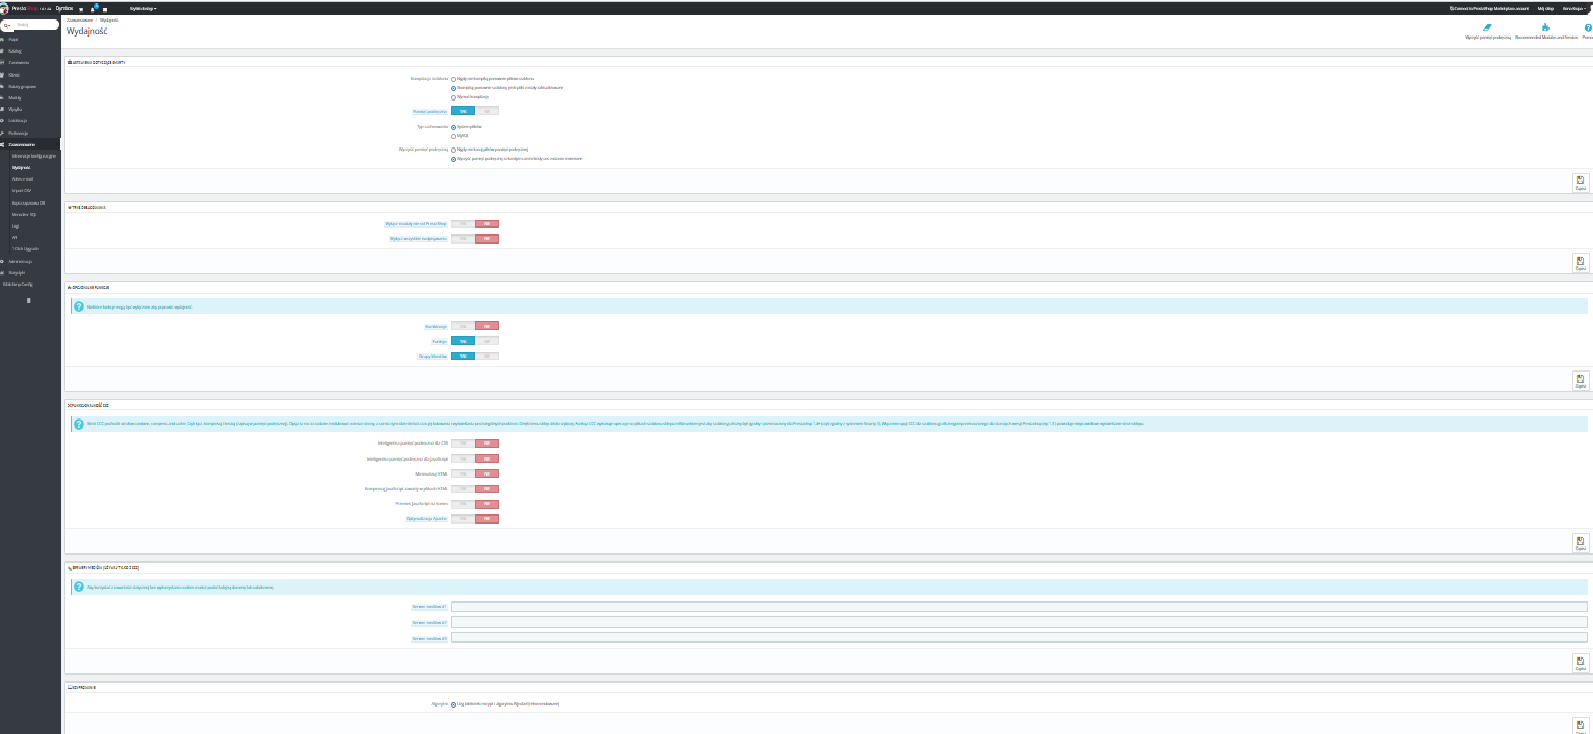Viewport: 1593px width, 734px height.
Task: Disable Funkcje by clicking NIE
Action: [x=487, y=341]
